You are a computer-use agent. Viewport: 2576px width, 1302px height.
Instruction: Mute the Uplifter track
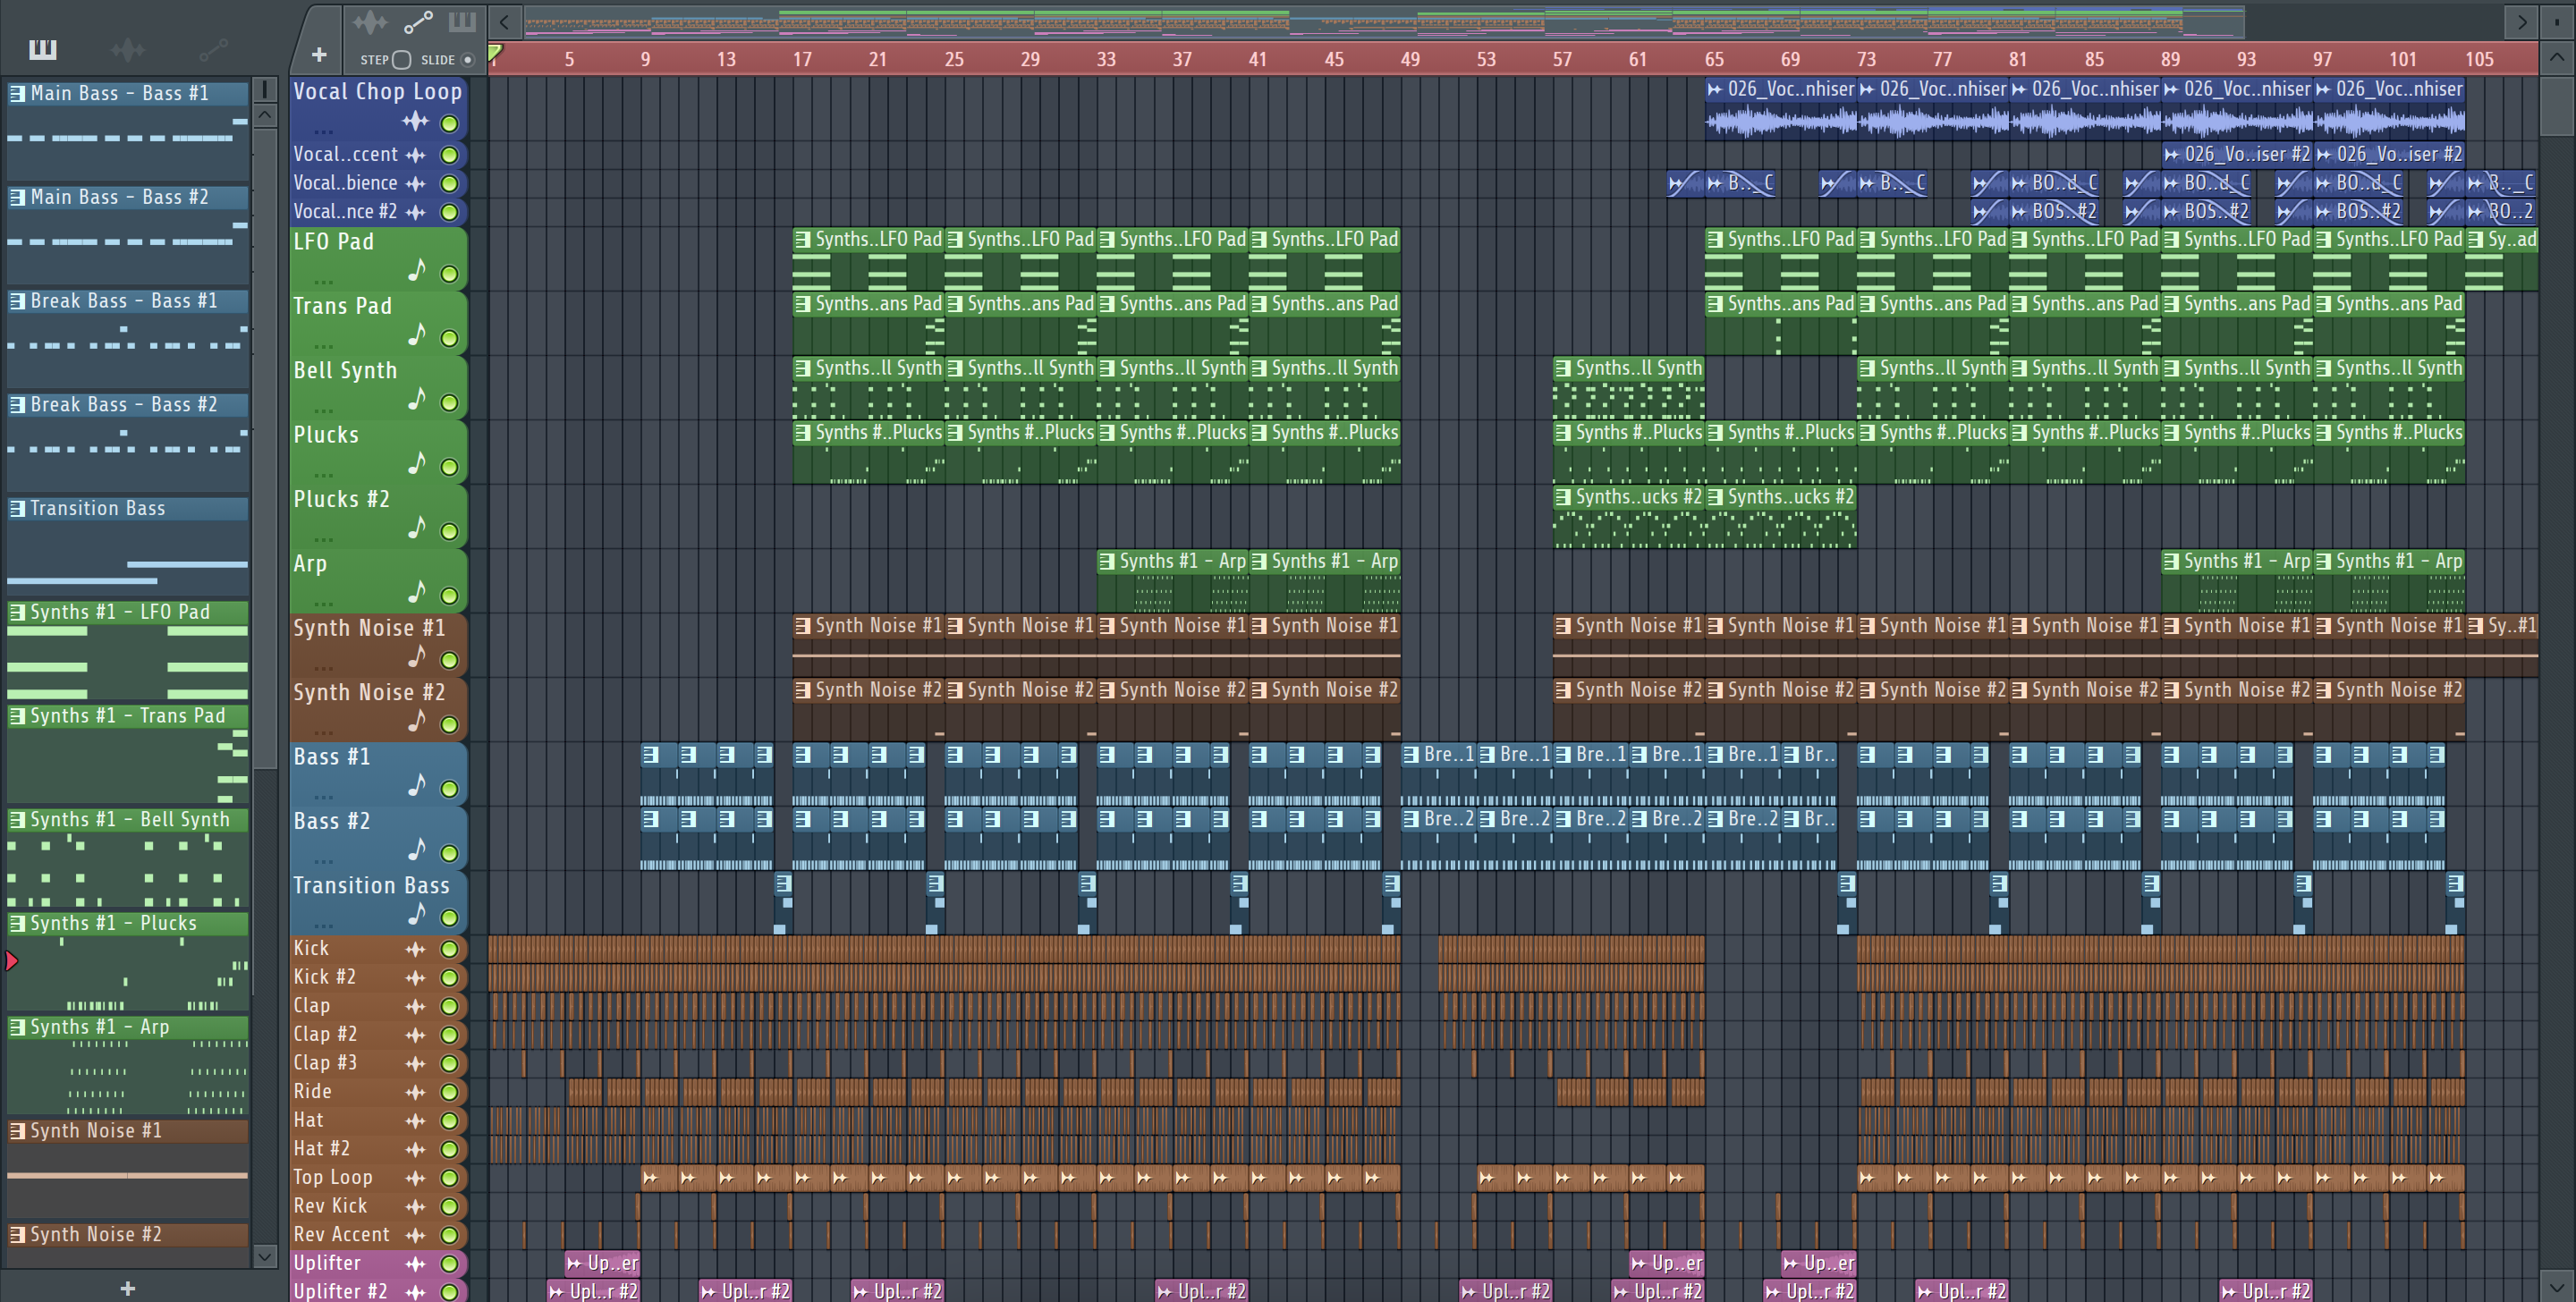(450, 1264)
